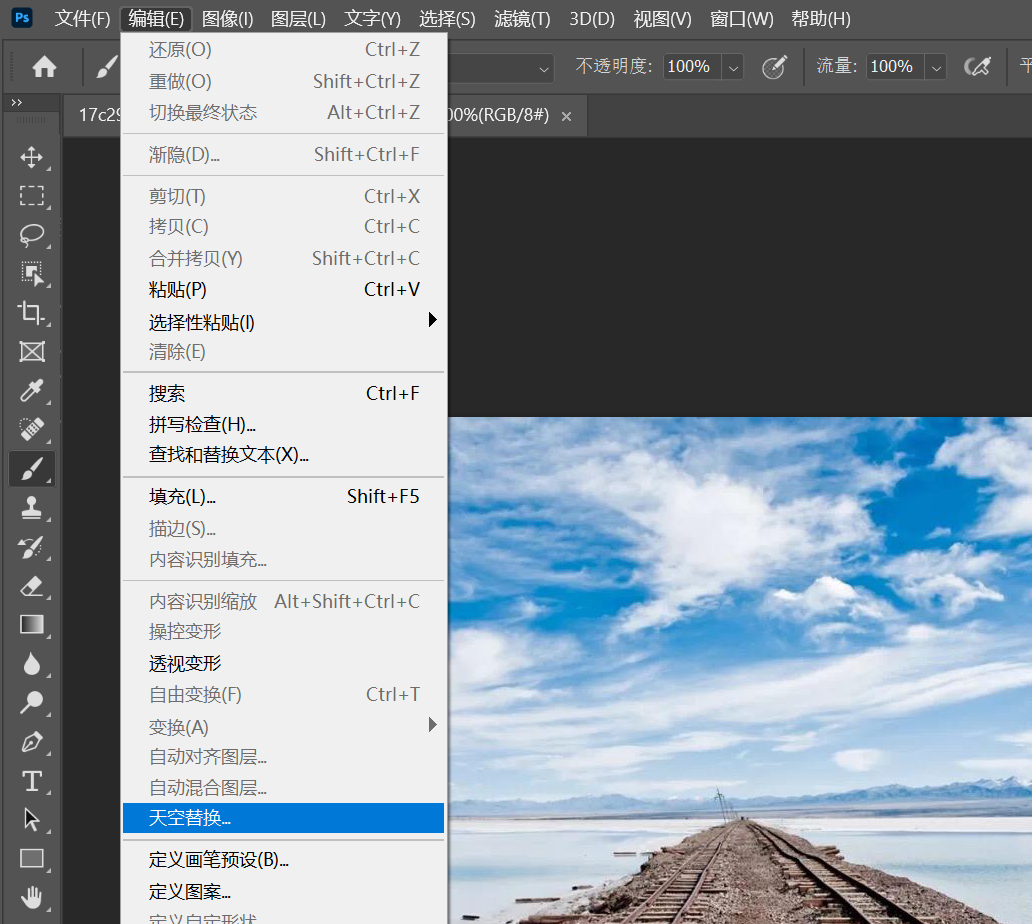Image resolution: width=1032 pixels, height=924 pixels.
Task: Select the Lasso tool
Action: [x=32, y=235]
